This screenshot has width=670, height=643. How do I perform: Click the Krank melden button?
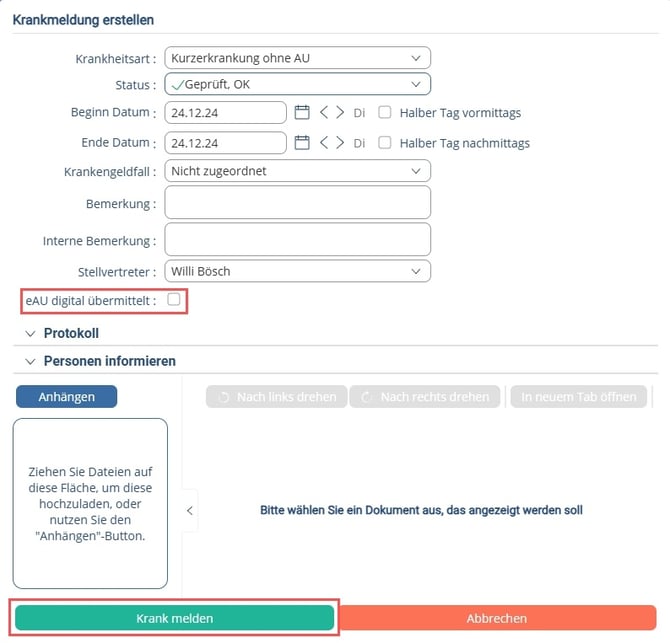click(174, 618)
